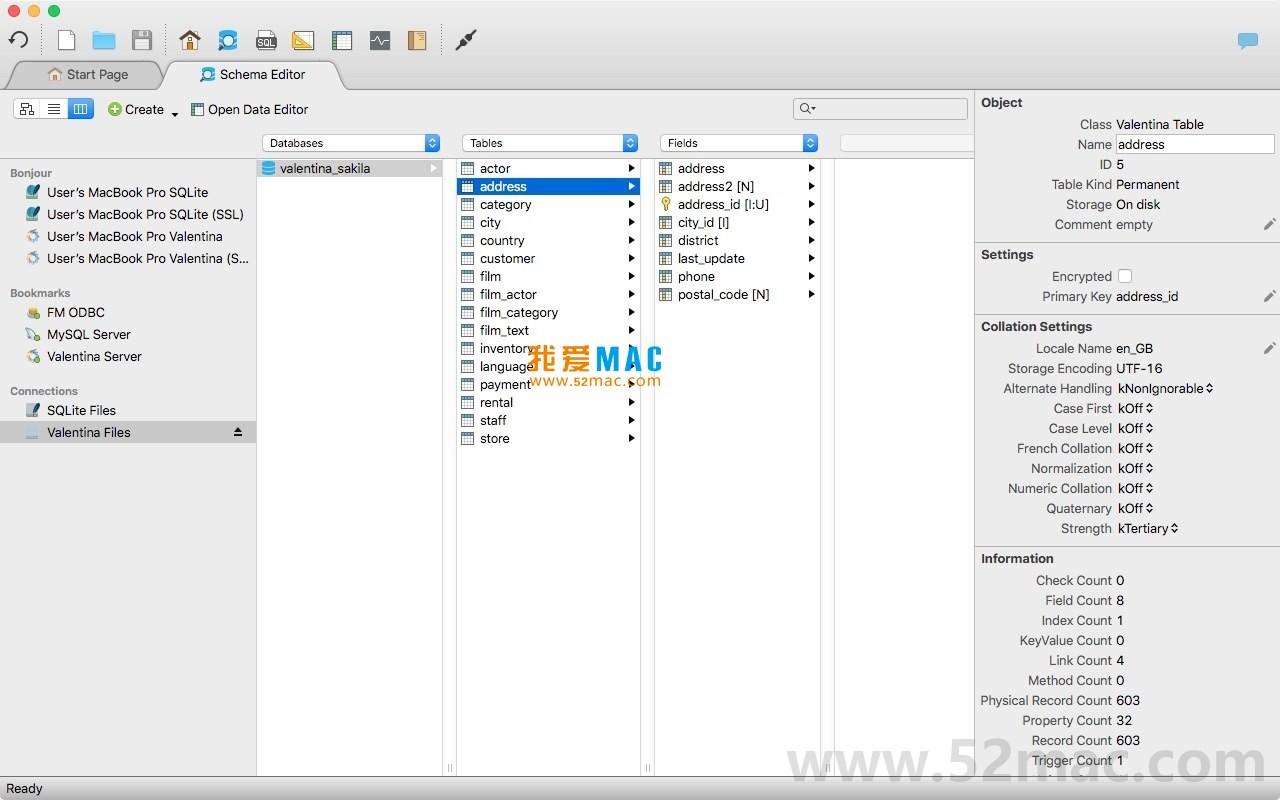Click the home toolbar icon
Screen dimensions: 1280x800
coord(190,40)
